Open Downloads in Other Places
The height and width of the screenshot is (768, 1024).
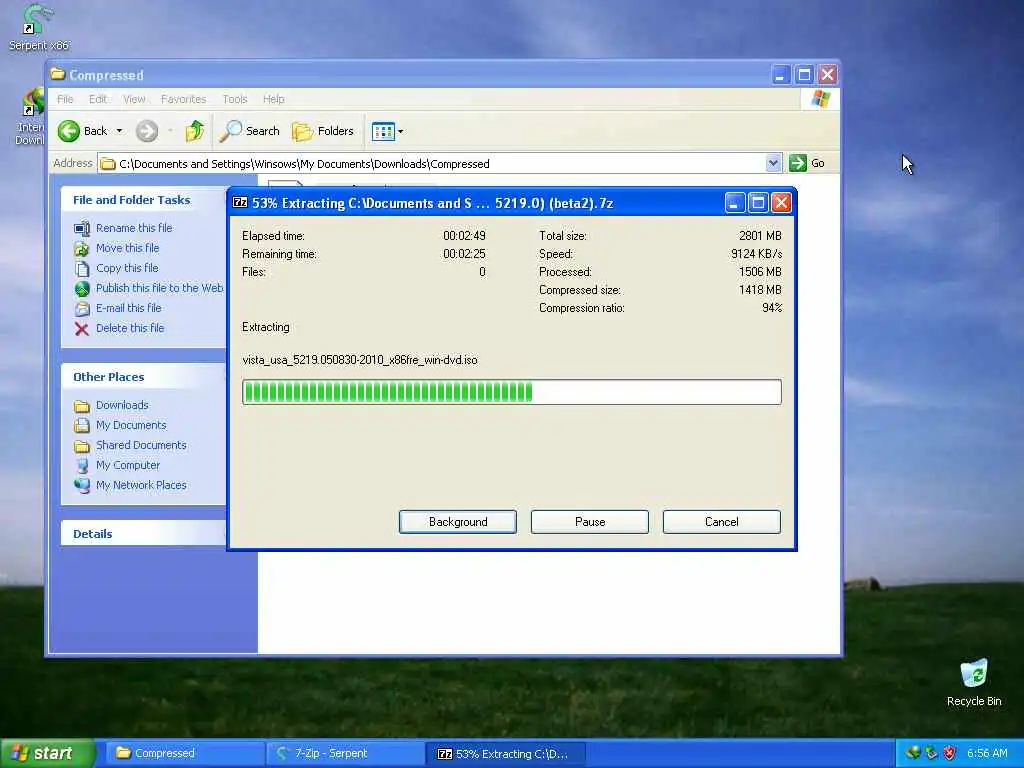point(122,406)
